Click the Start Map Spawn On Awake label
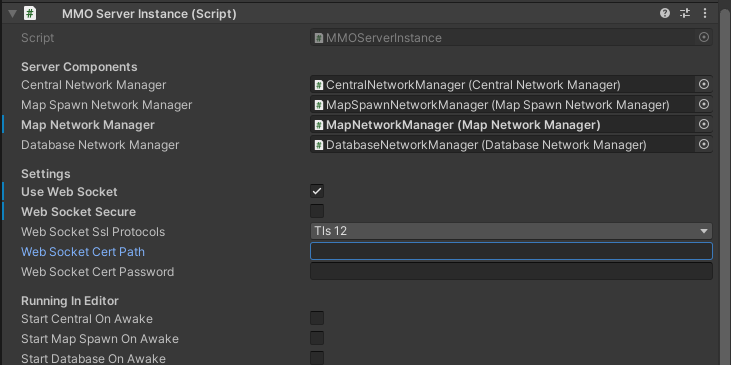This screenshot has height=365, width=731. coord(100,339)
